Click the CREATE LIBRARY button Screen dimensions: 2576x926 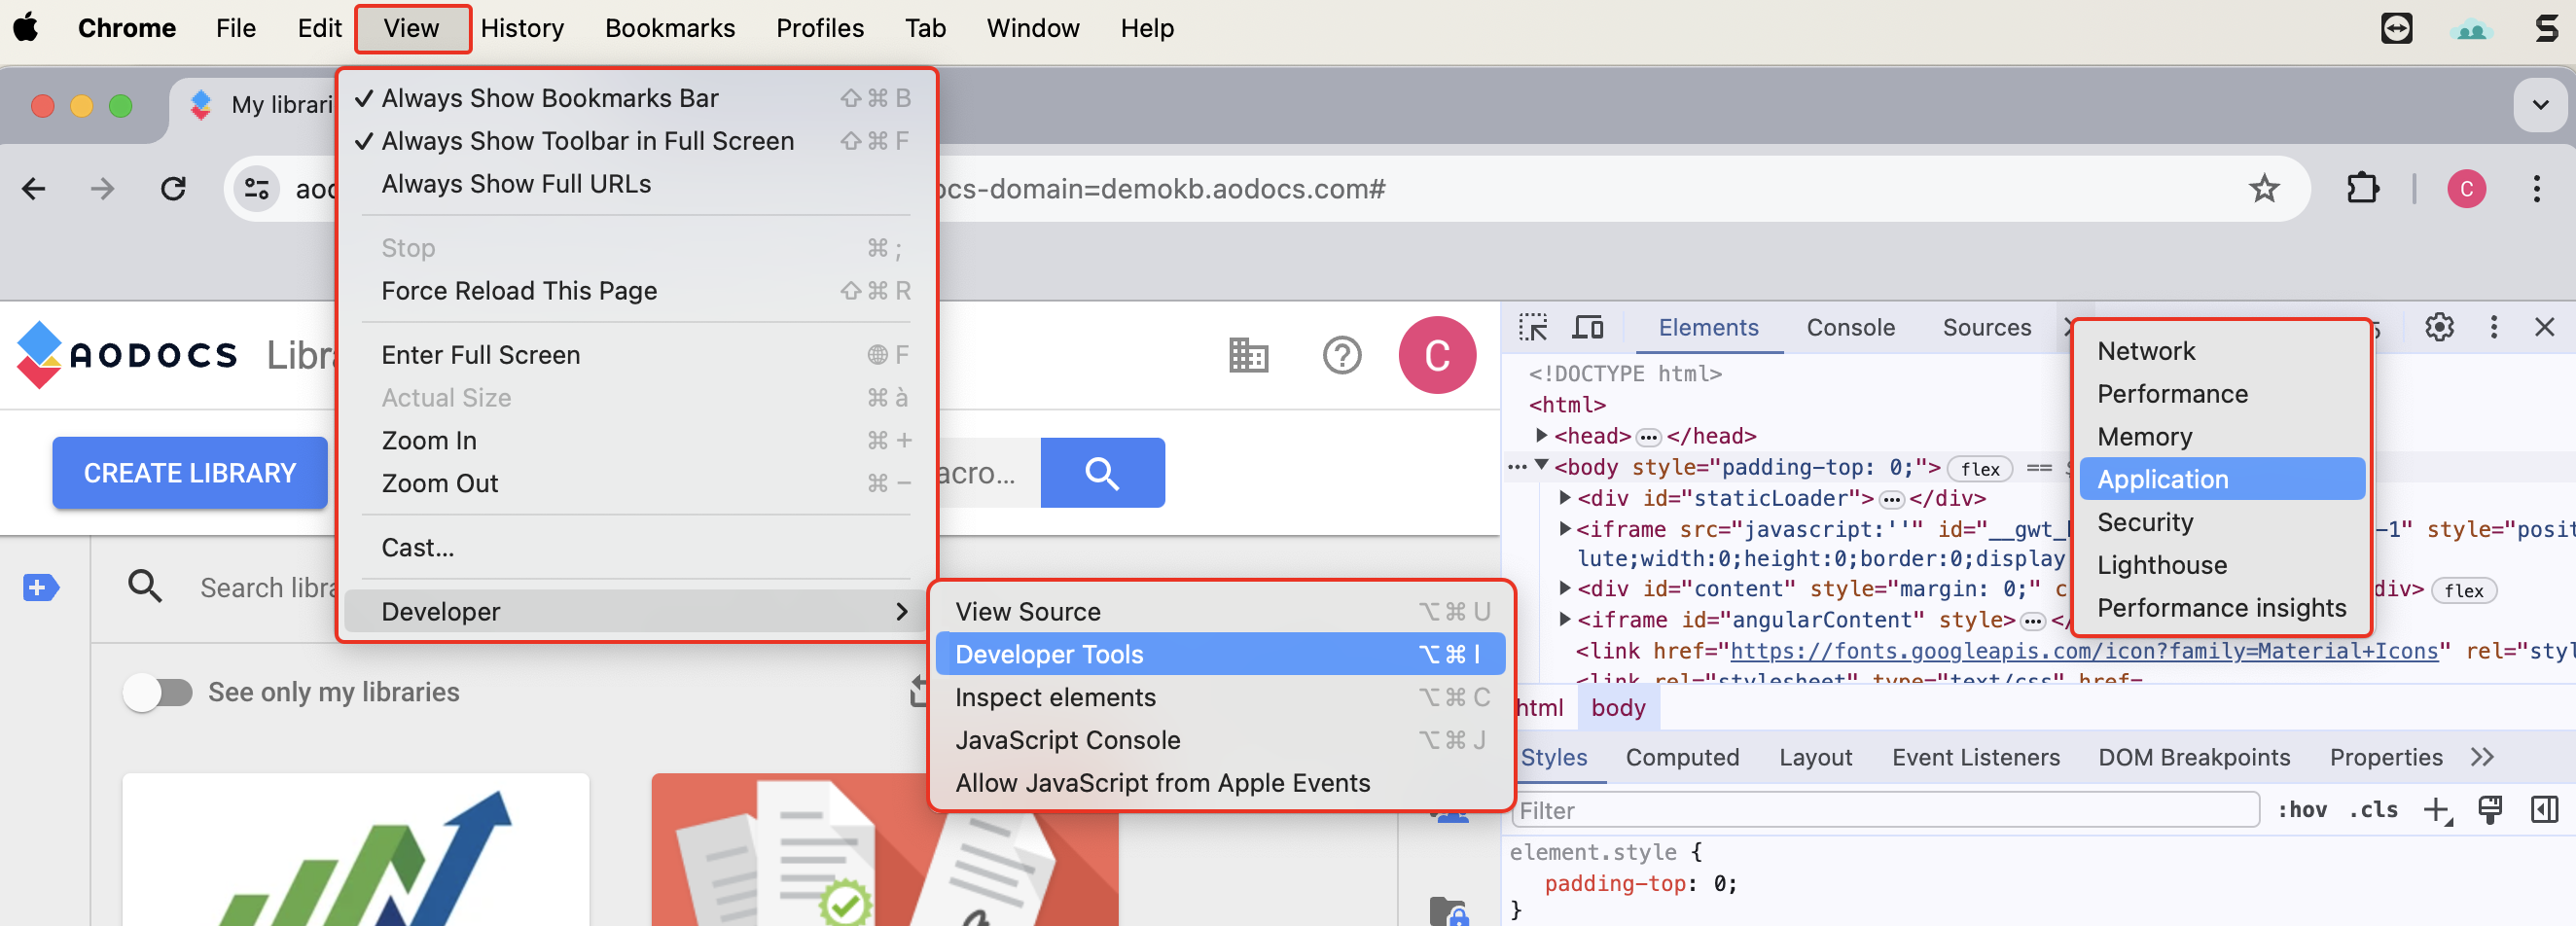(190, 473)
